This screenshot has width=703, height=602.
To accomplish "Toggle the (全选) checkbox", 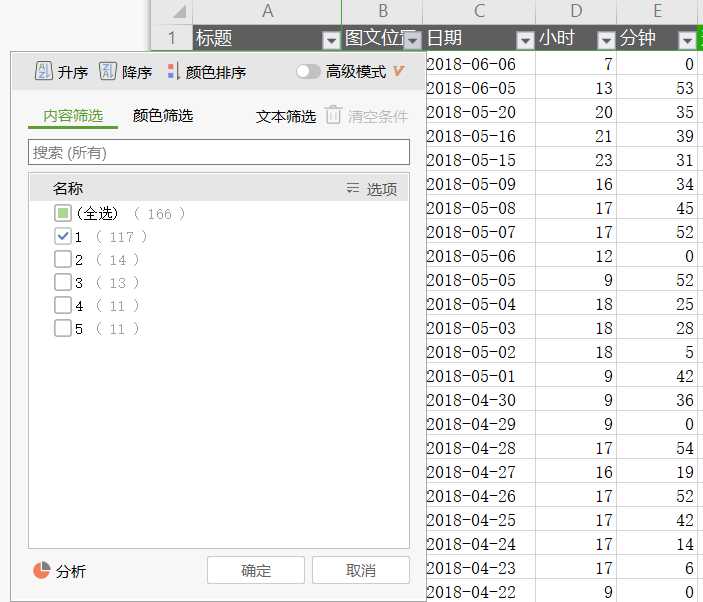I will [63, 213].
